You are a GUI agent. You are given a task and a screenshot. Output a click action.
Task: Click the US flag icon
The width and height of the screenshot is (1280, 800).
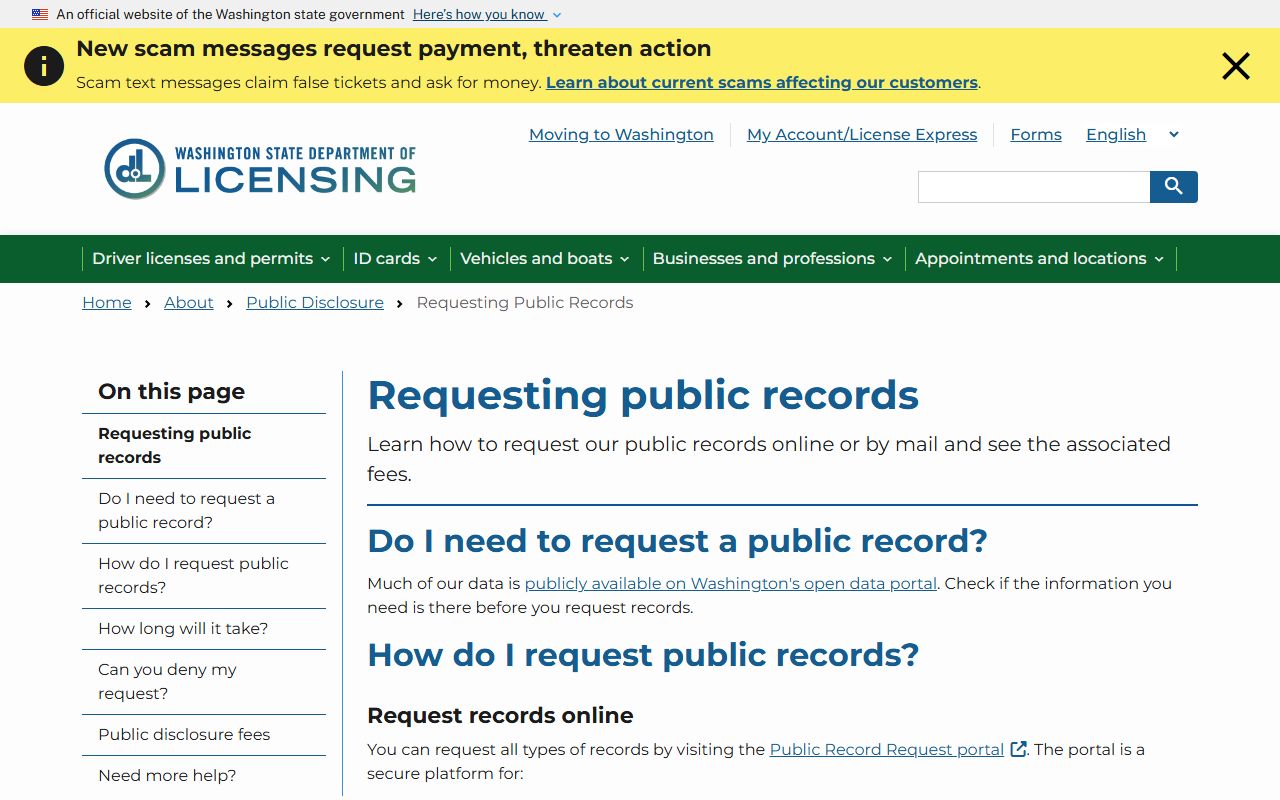(x=40, y=15)
